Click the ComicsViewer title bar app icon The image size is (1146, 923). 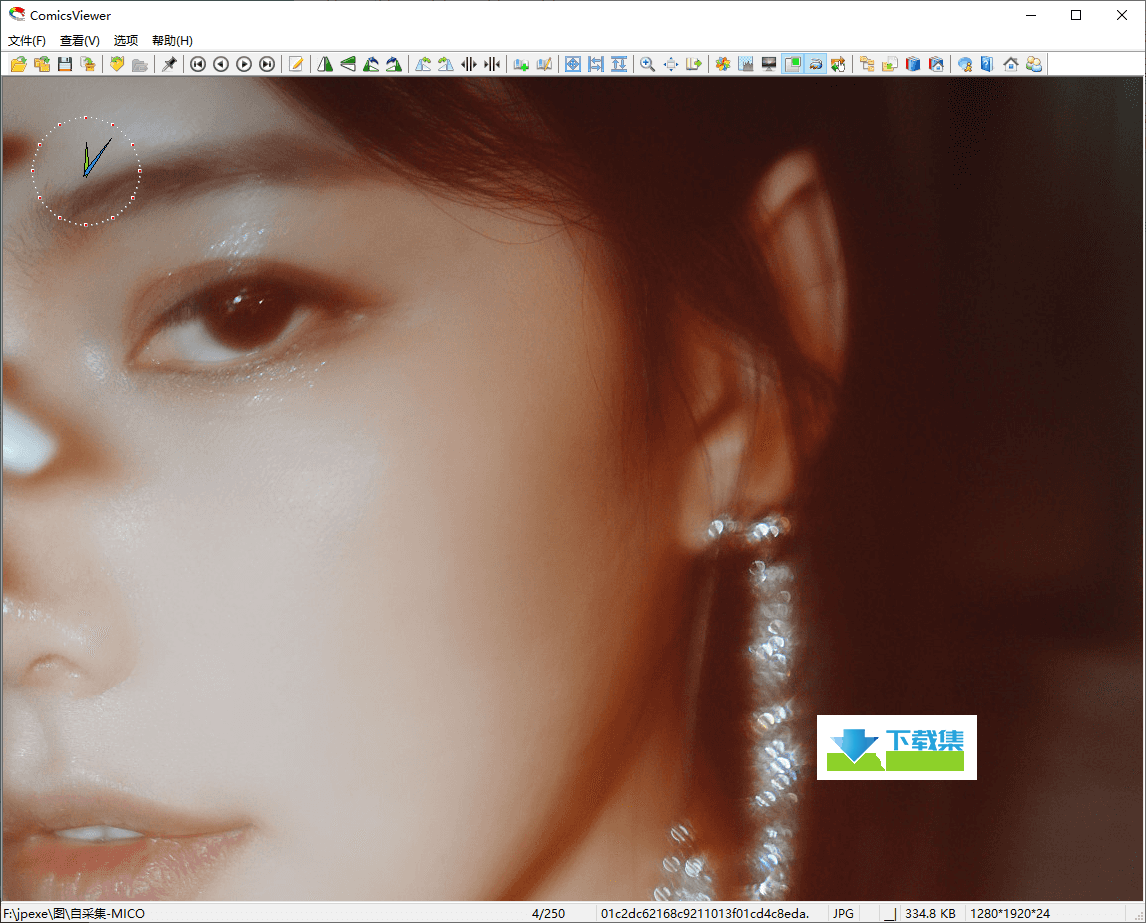coord(17,15)
